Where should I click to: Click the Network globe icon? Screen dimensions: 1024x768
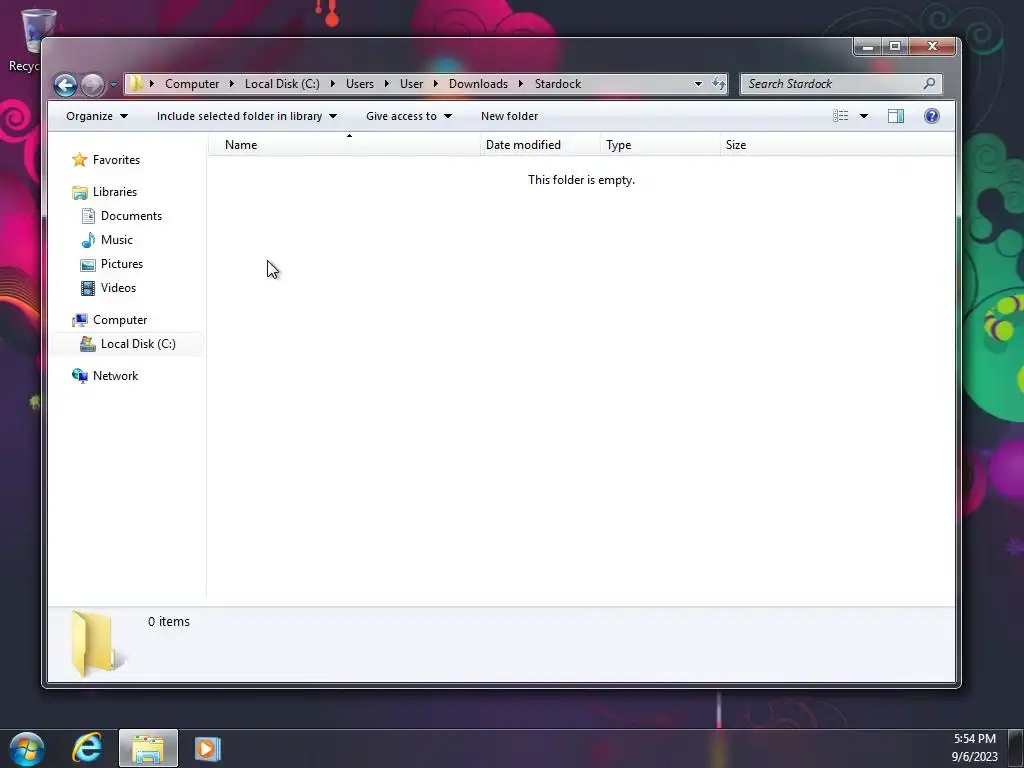pos(80,376)
